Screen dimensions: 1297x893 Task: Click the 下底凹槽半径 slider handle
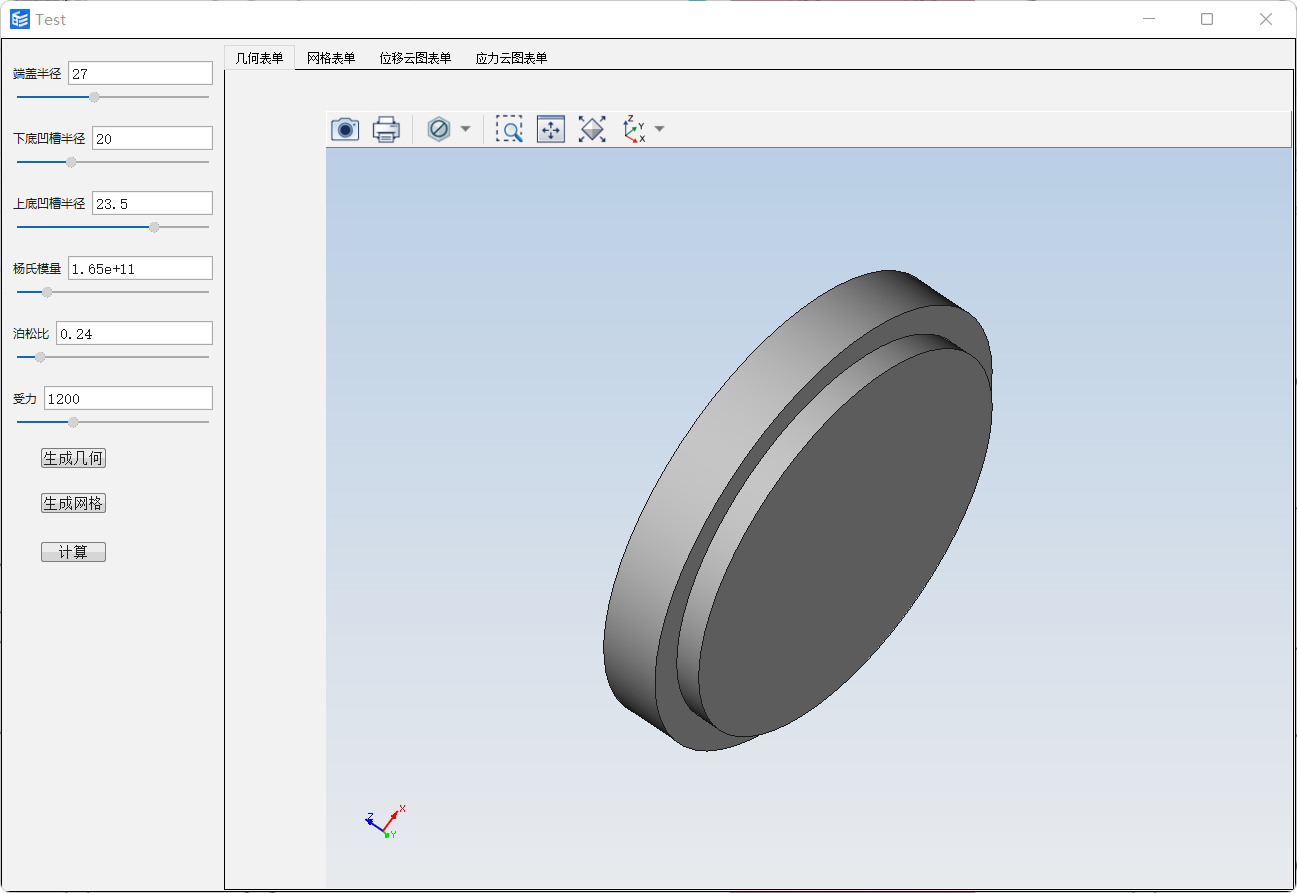click(71, 162)
